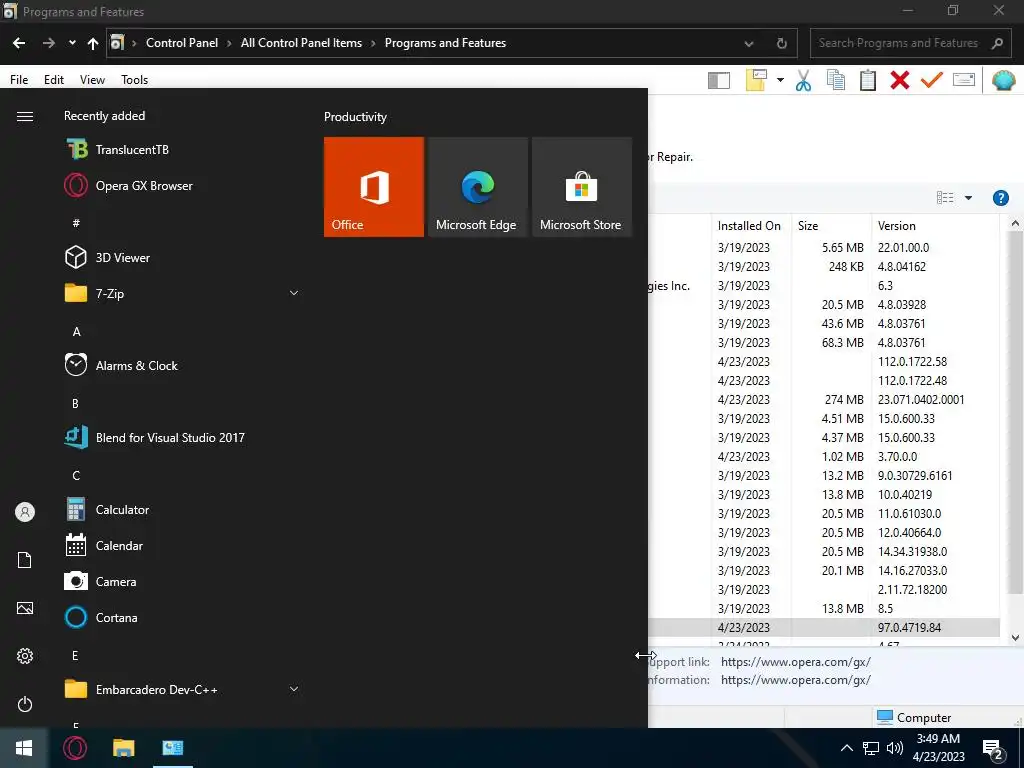Open the View menu

(x=92, y=80)
